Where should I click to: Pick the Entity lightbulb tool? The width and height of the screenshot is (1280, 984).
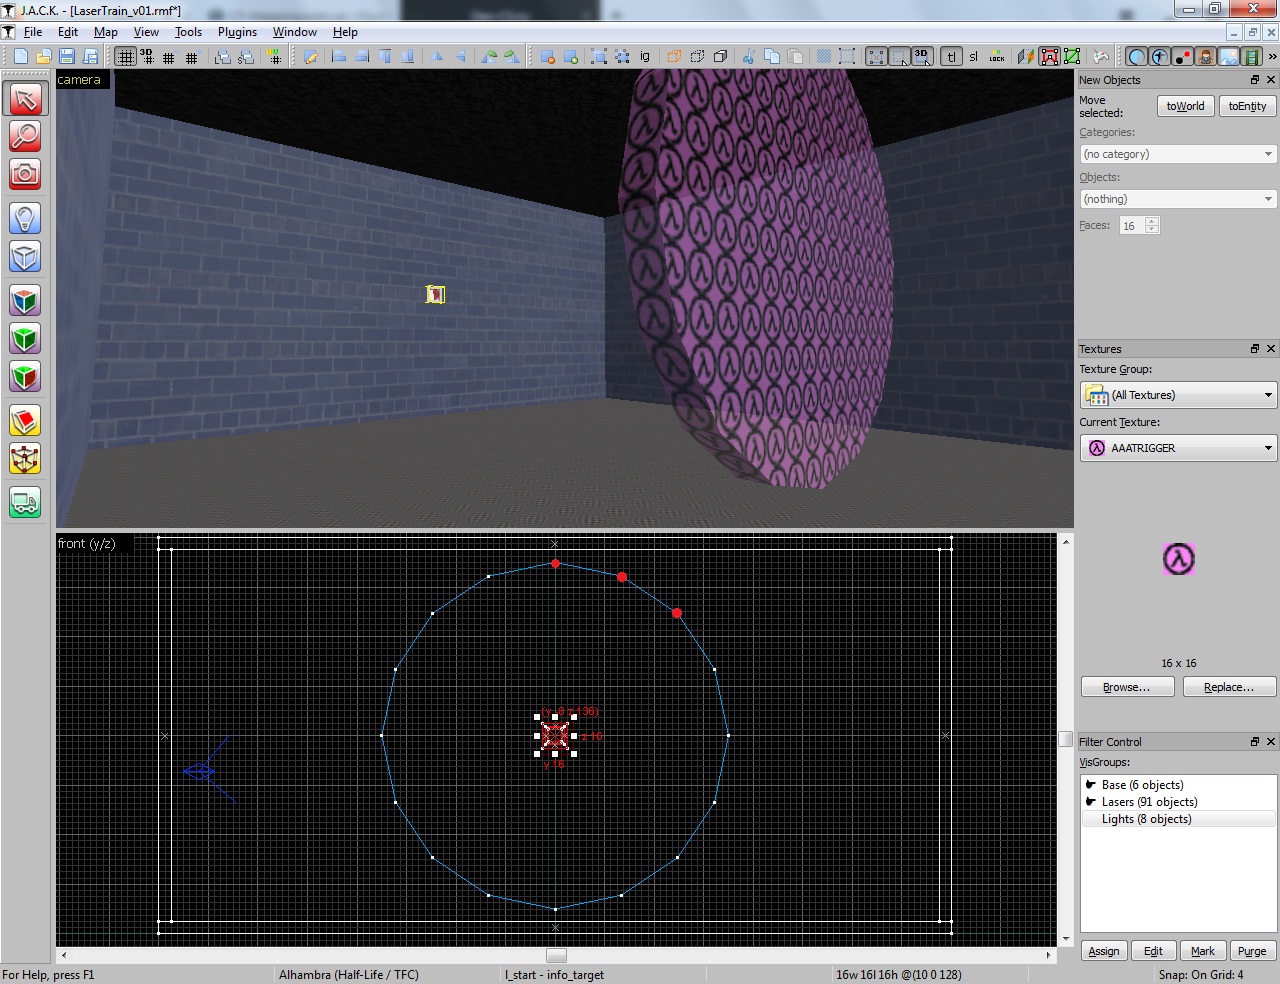tap(25, 218)
